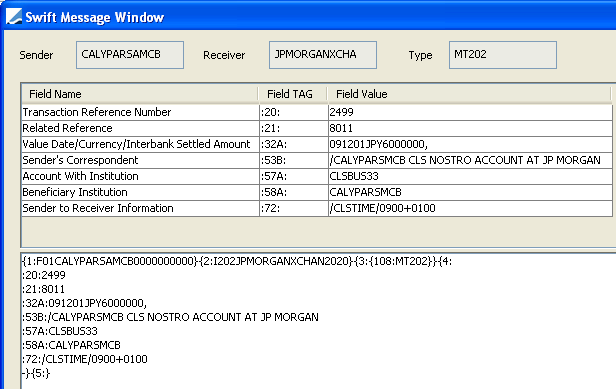Click the :58A: tag cell
This screenshot has width=616, height=389.
[x=293, y=193]
